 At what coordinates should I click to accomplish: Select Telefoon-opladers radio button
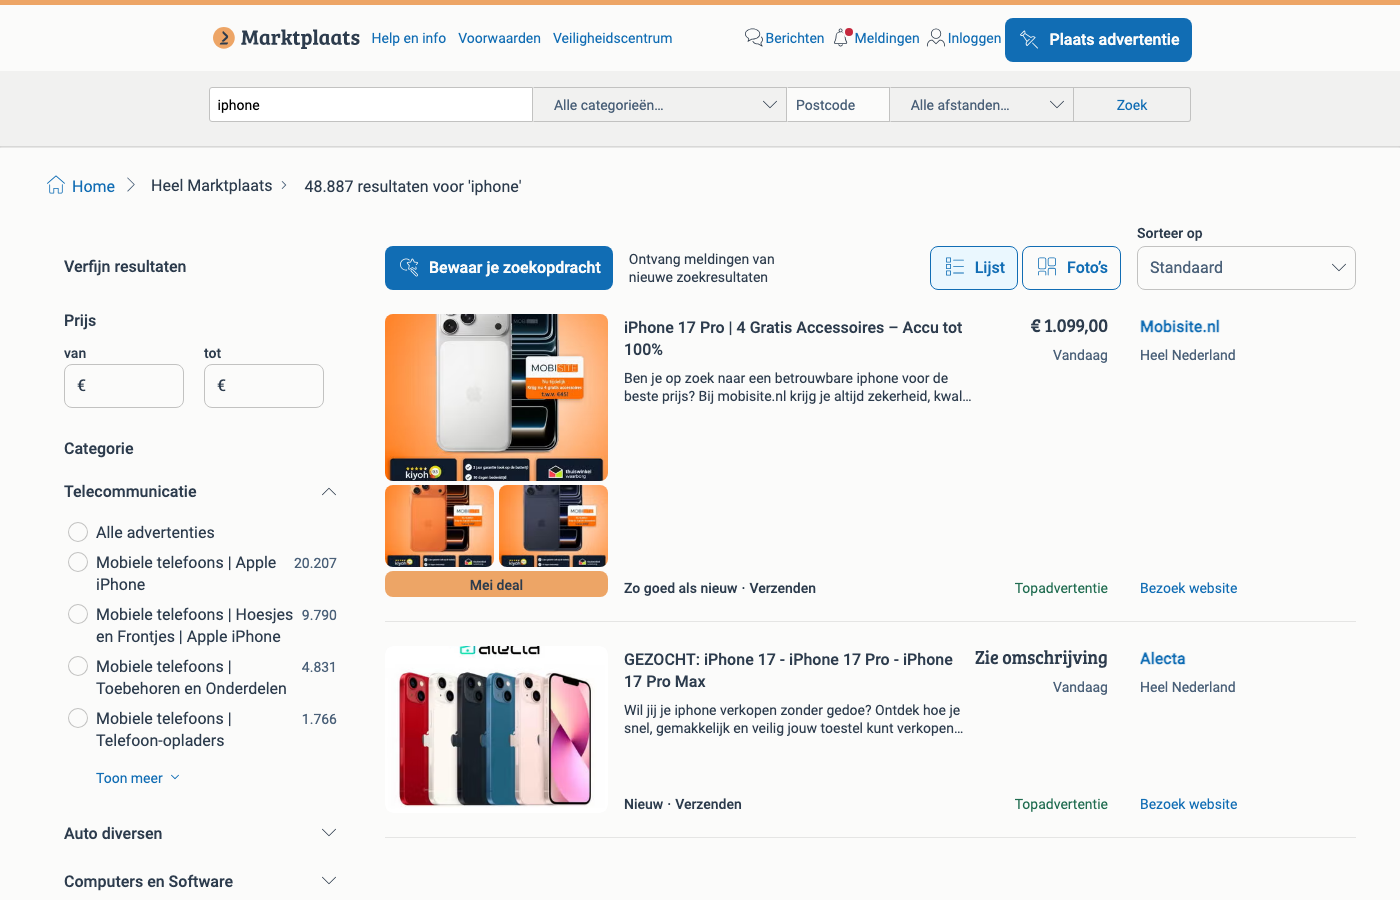click(x=78, y=718)
